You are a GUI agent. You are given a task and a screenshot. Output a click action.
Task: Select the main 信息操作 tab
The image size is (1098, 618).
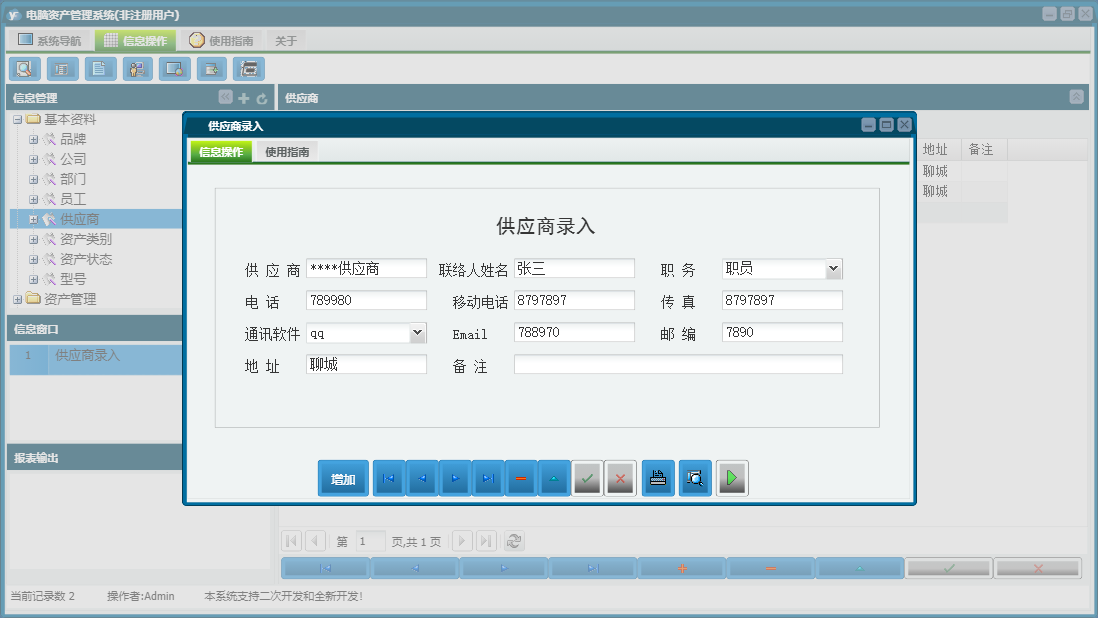pyautogui.click(x=136, y=41)
